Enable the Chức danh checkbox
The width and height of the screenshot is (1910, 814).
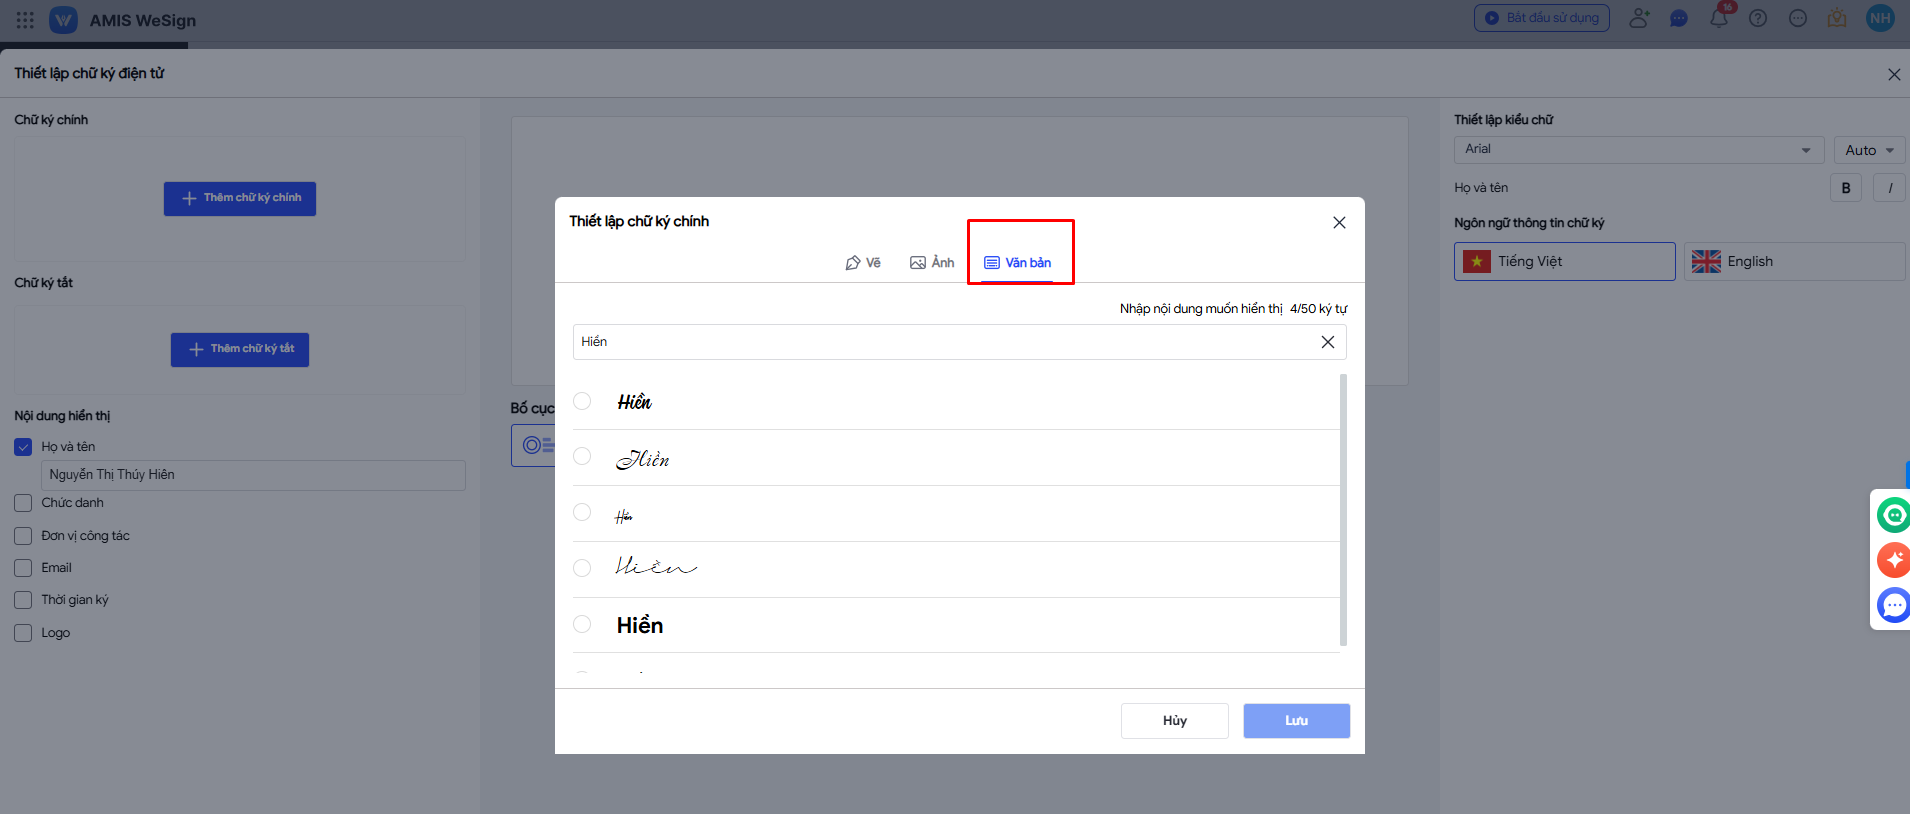click(x=23, y=503)
